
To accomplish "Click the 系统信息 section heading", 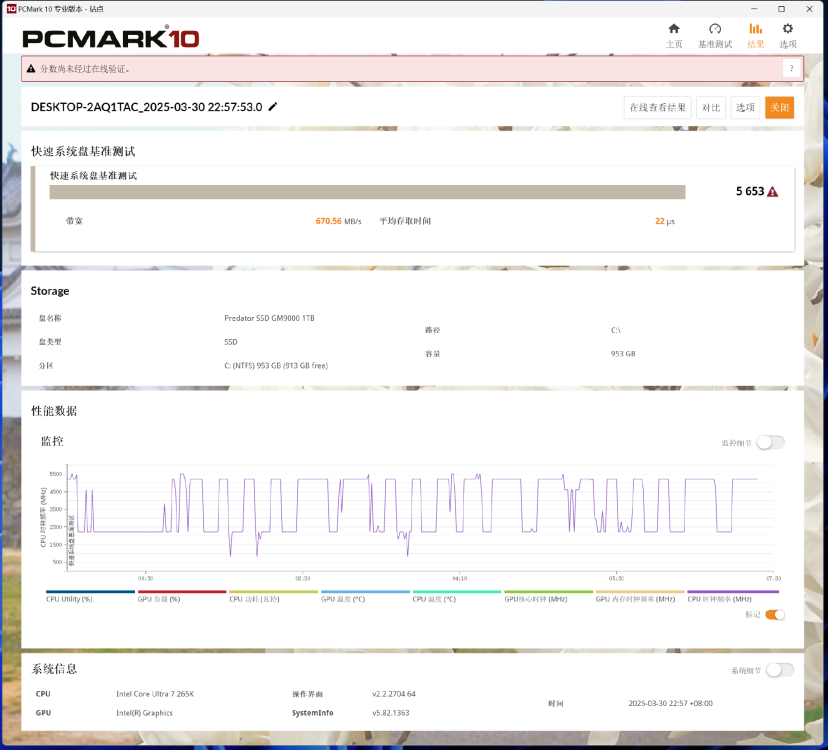I will click(x=54, y=669).
